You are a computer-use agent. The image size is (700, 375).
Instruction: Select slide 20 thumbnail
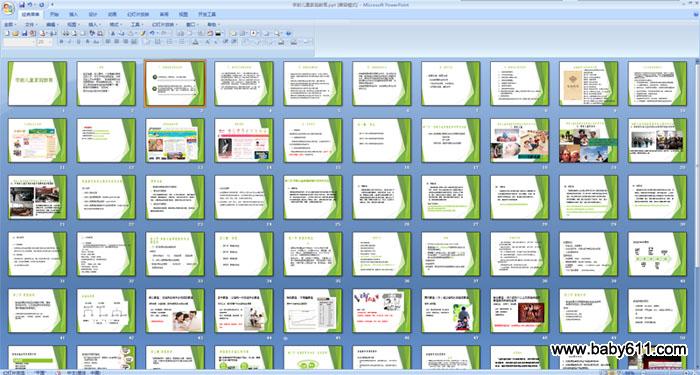tap(657, 140)
